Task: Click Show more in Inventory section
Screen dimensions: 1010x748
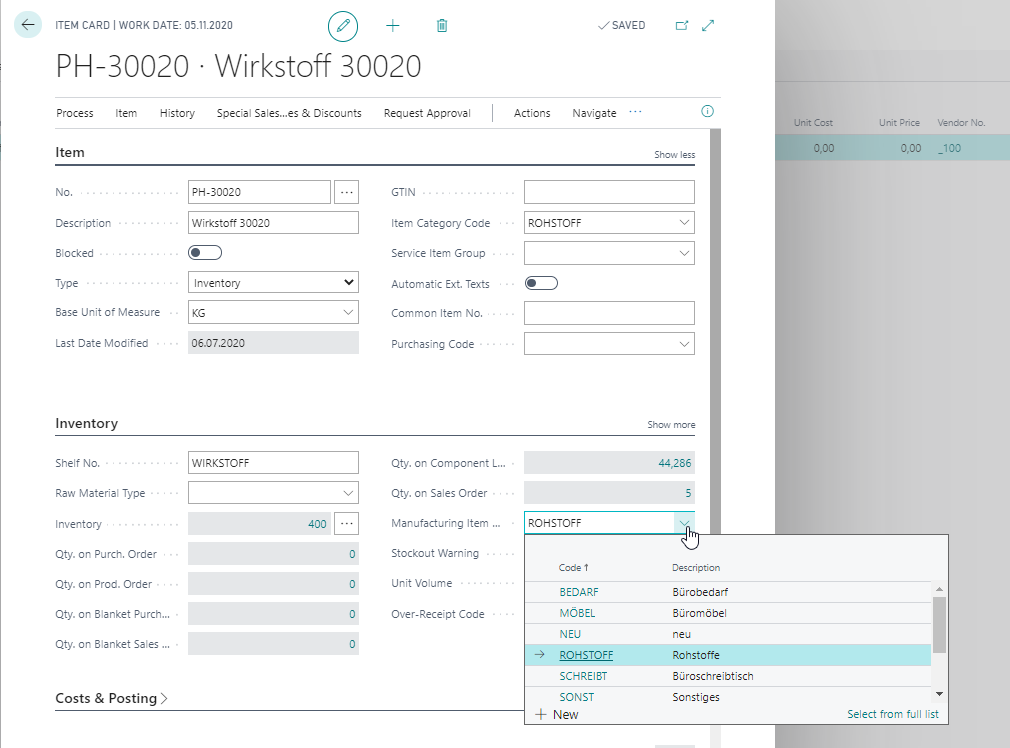Action: coord(671,425)
